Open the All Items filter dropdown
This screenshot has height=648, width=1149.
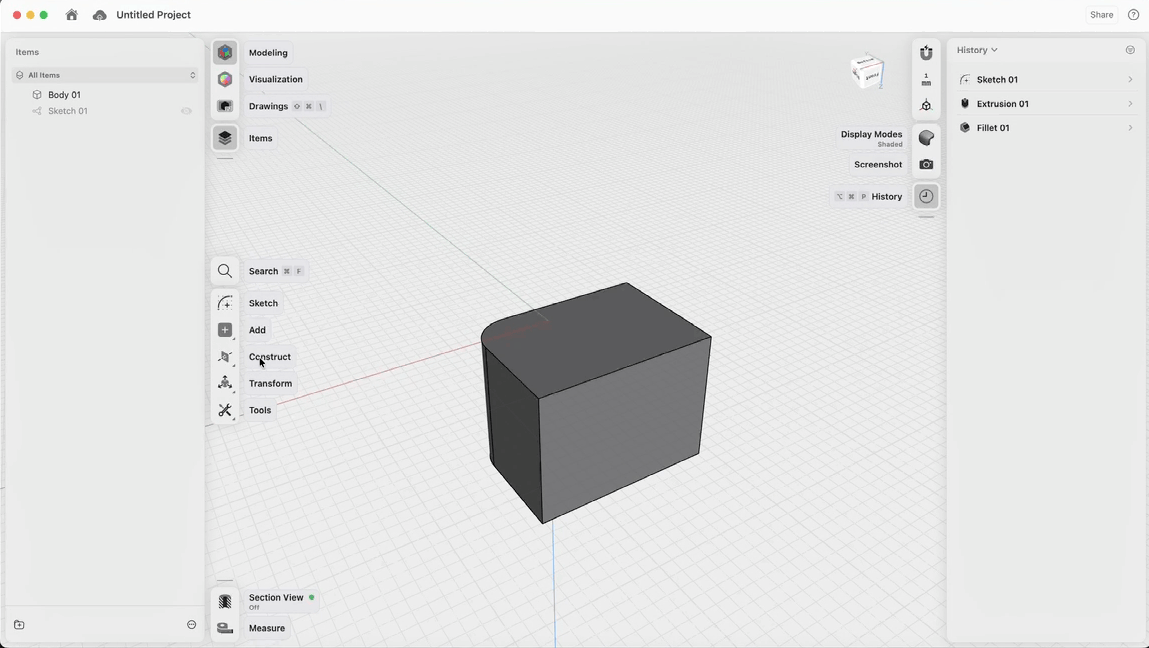[x=106, y=75]
